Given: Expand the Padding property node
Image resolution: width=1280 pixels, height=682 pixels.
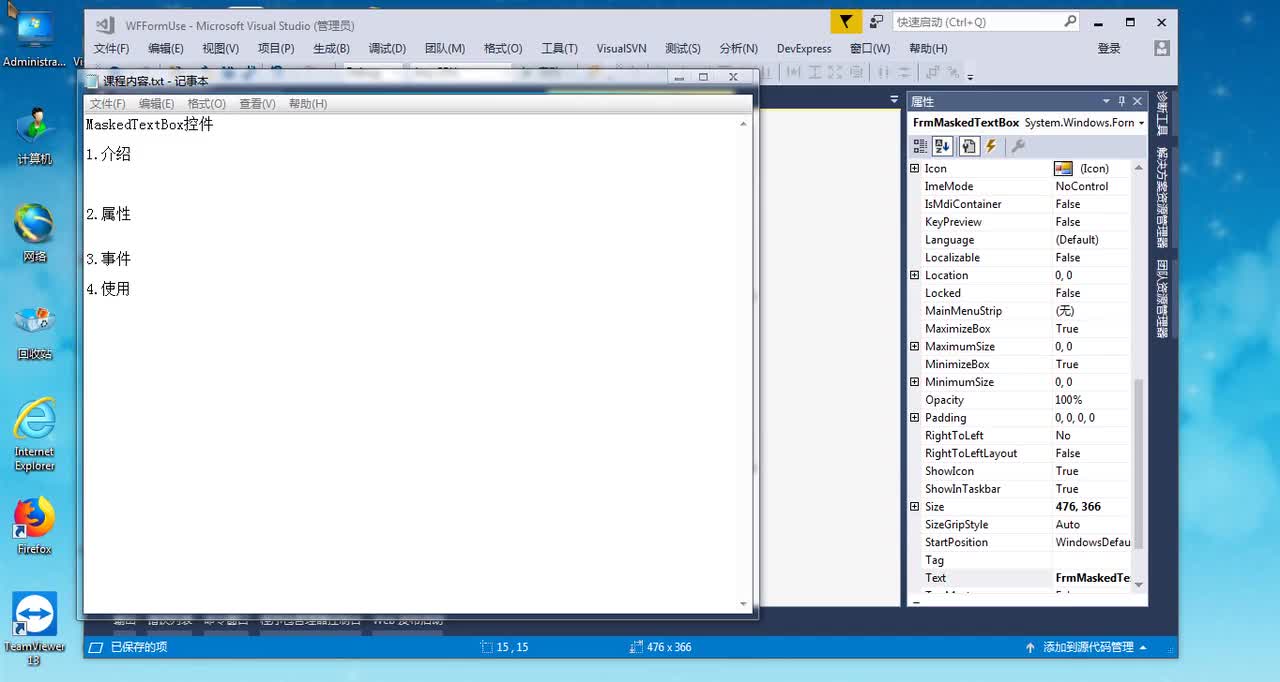Looking at the screenshot, I should pos(914,417).
